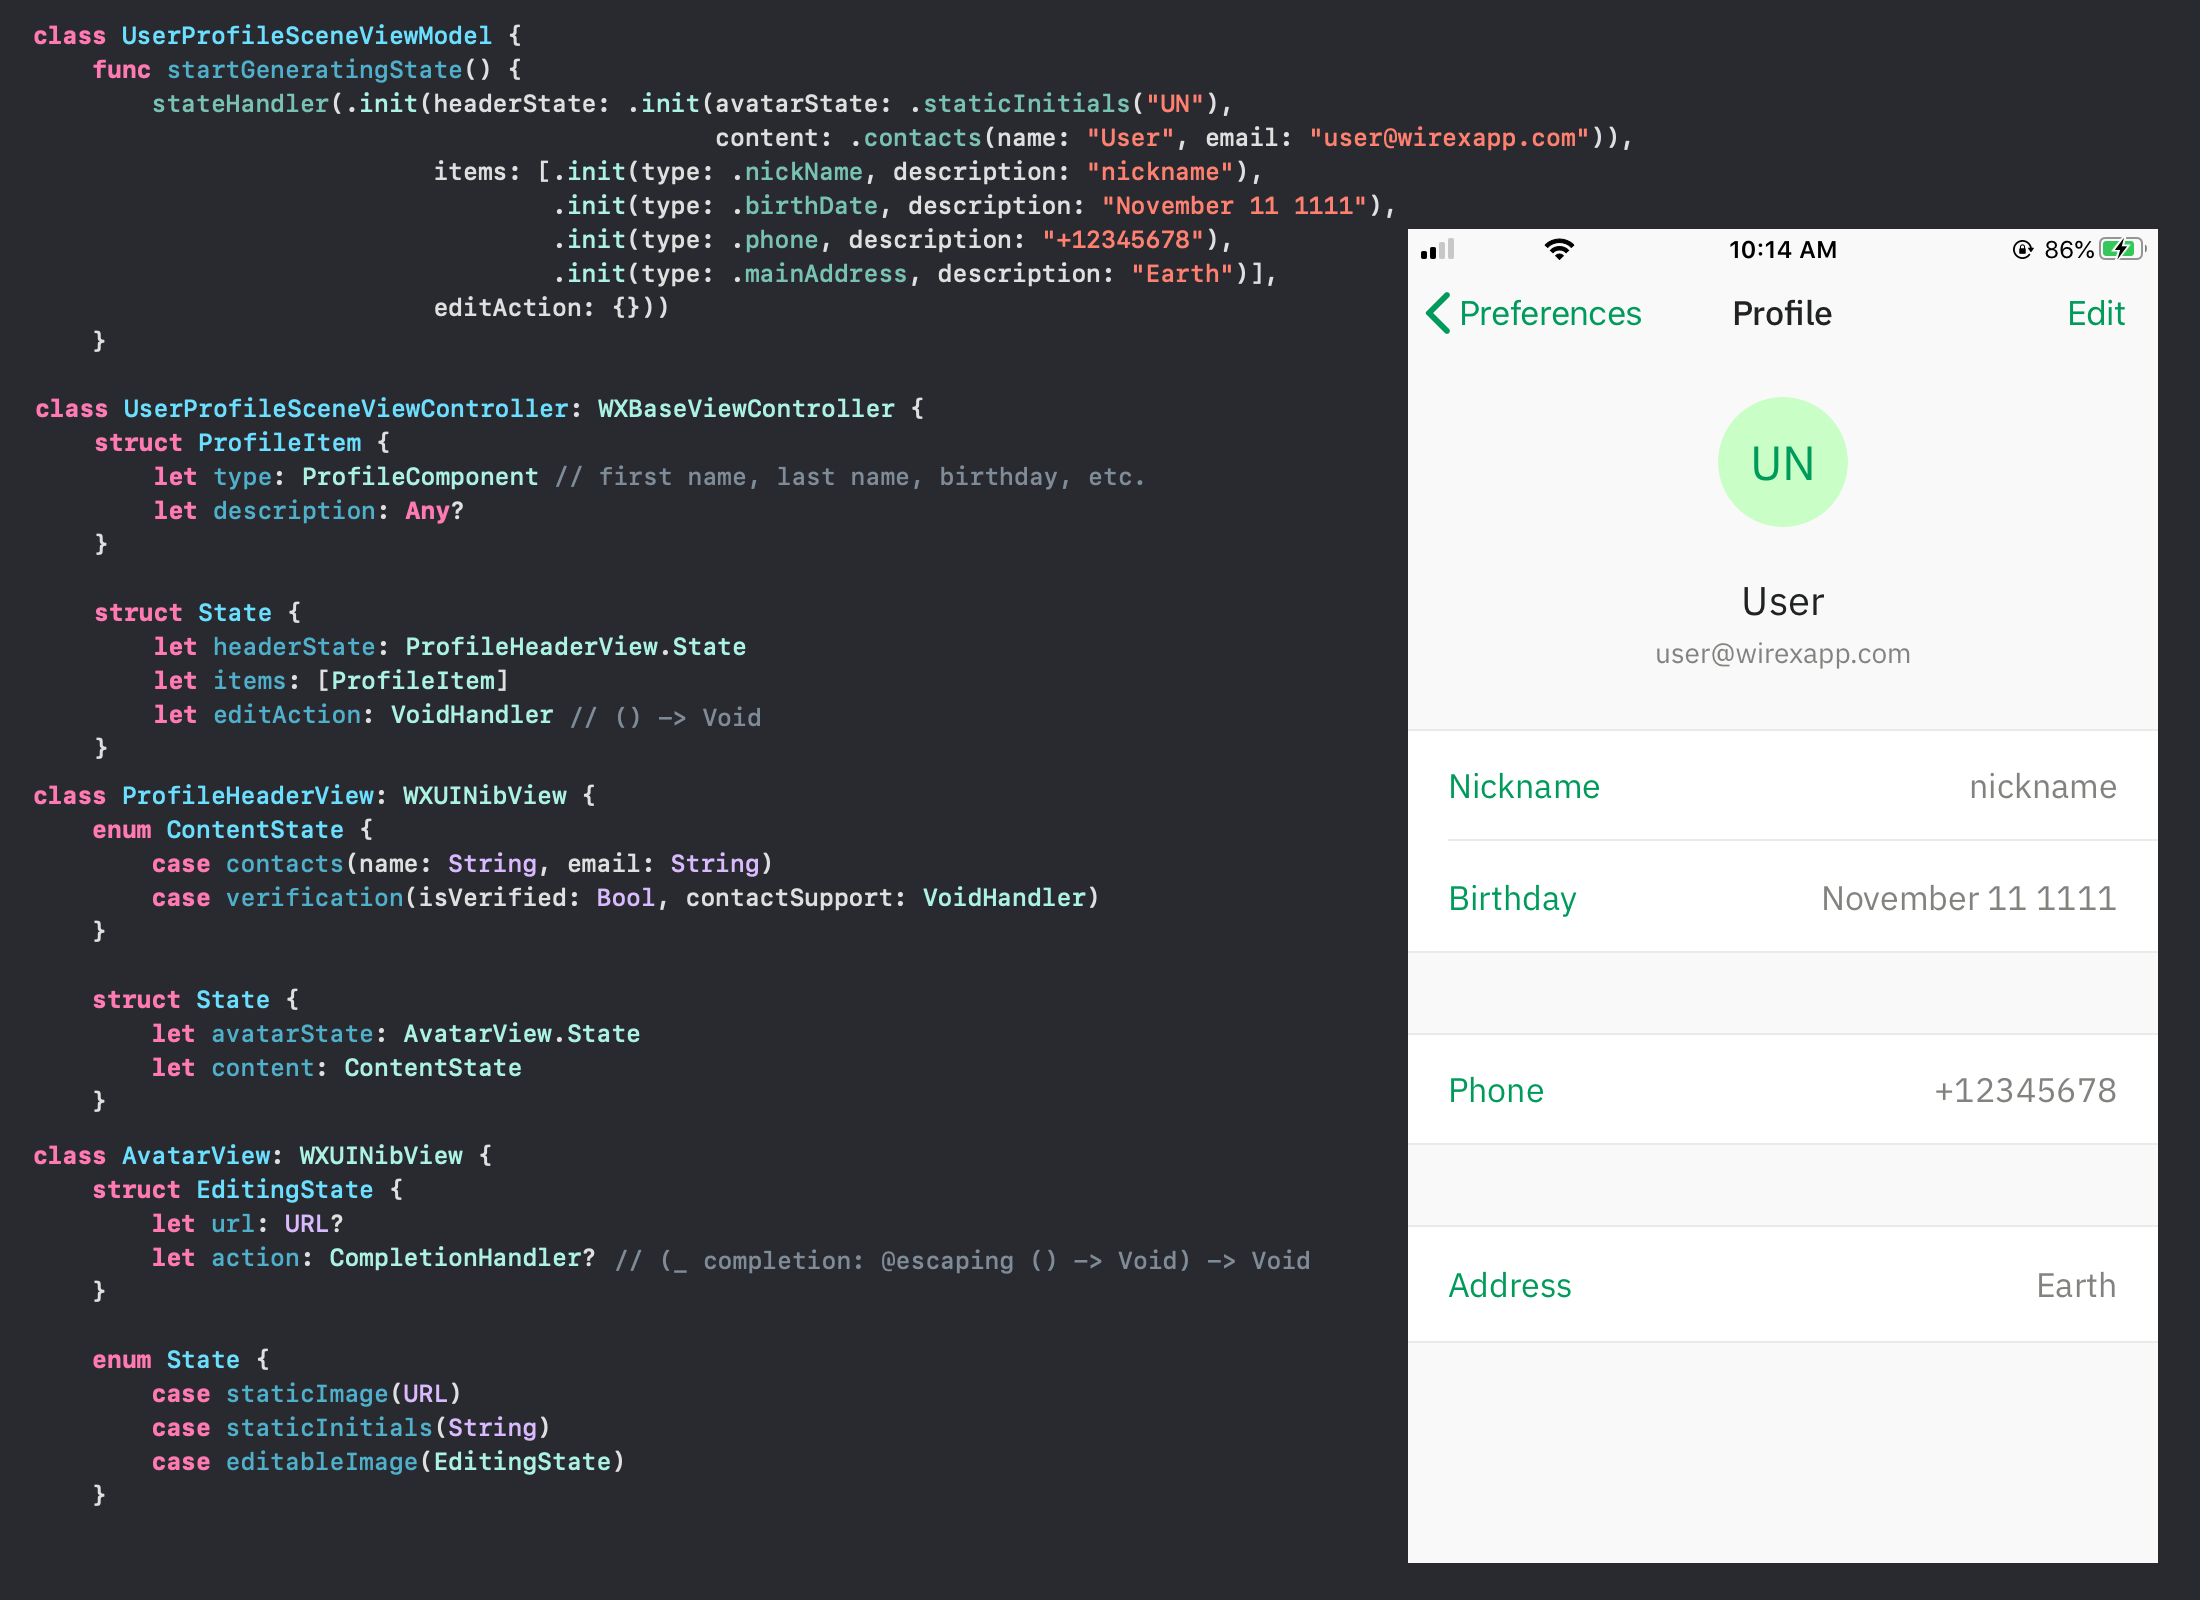
Task: Tap the User name label
Action: coord(1782,602)
